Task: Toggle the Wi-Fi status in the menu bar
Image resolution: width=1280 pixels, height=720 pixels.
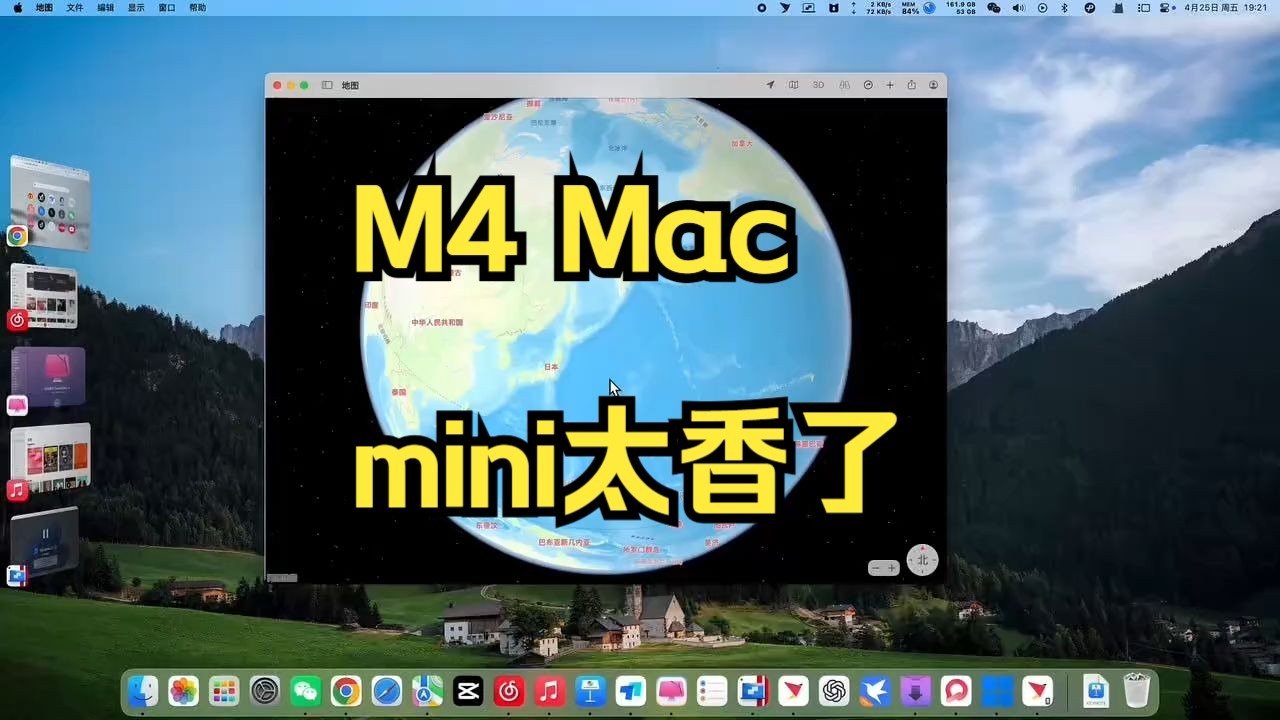Action: click(929, 8)
